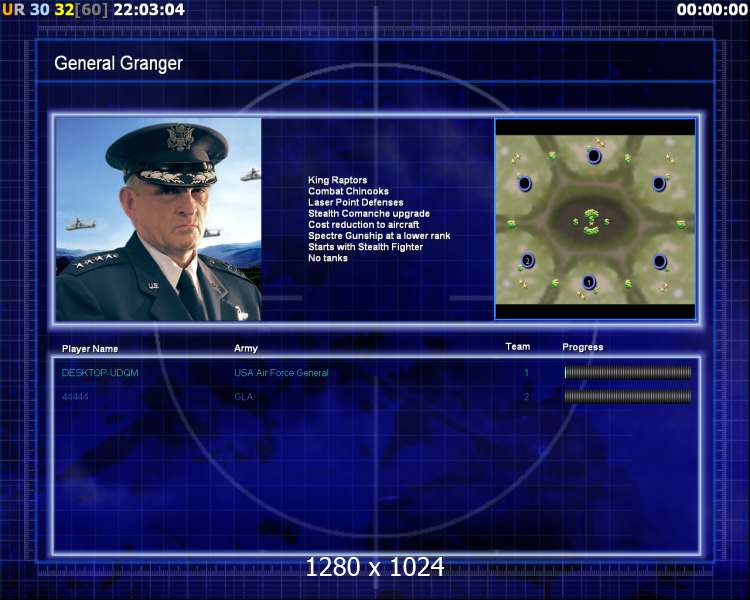Screen dimensions: 750x600
Task: Click the Laser Point Defenses line
Action: pos(355,202)
